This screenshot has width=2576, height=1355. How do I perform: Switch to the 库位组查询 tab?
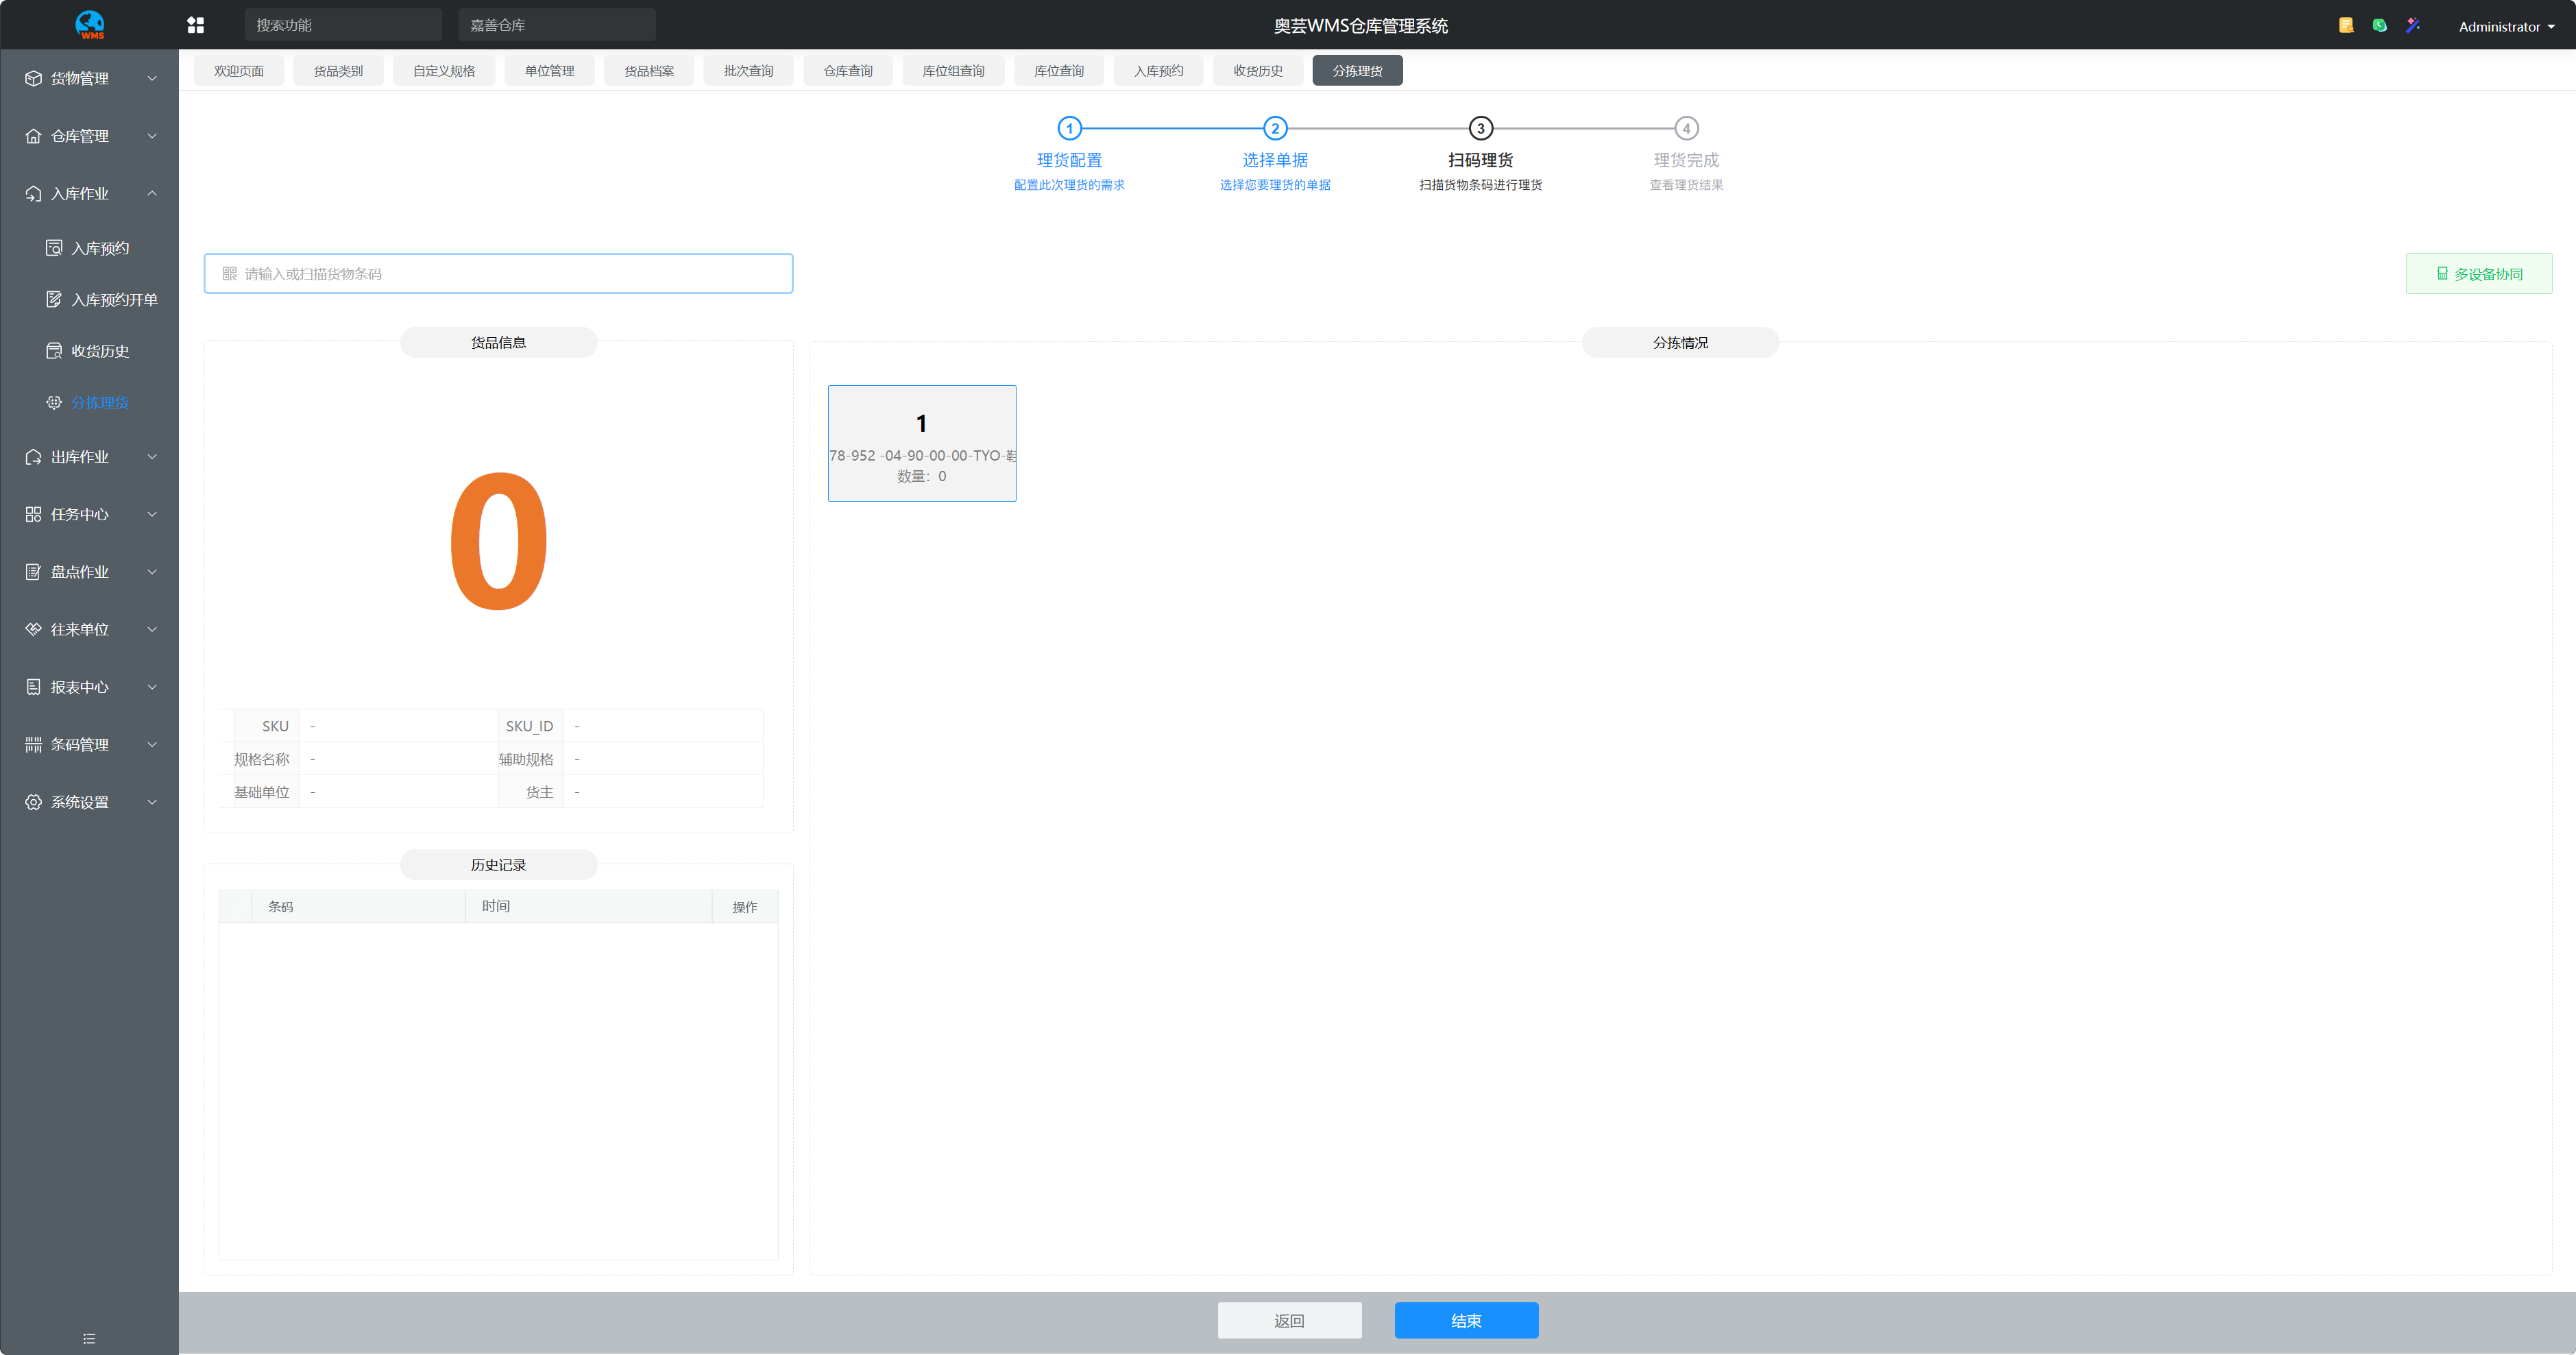tap(953, 71)
